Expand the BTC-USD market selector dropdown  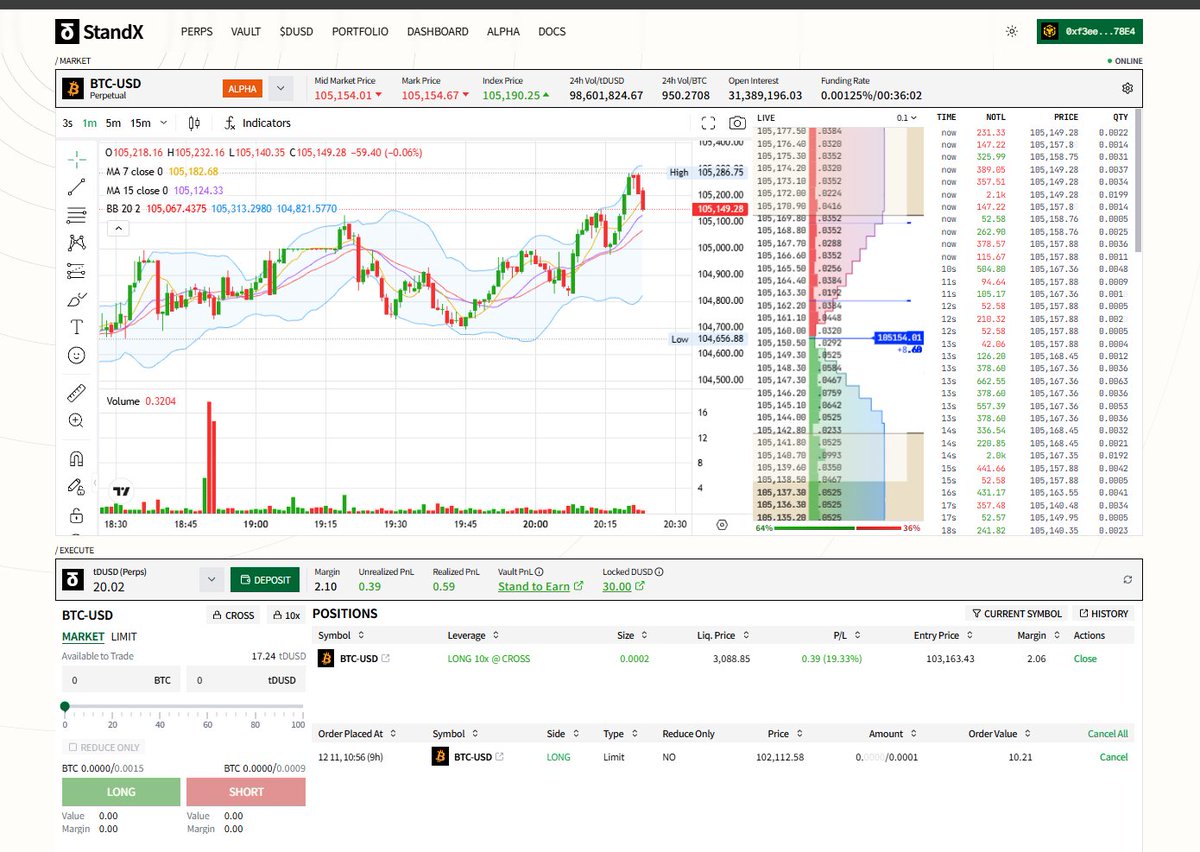click(x=281, y=88)
